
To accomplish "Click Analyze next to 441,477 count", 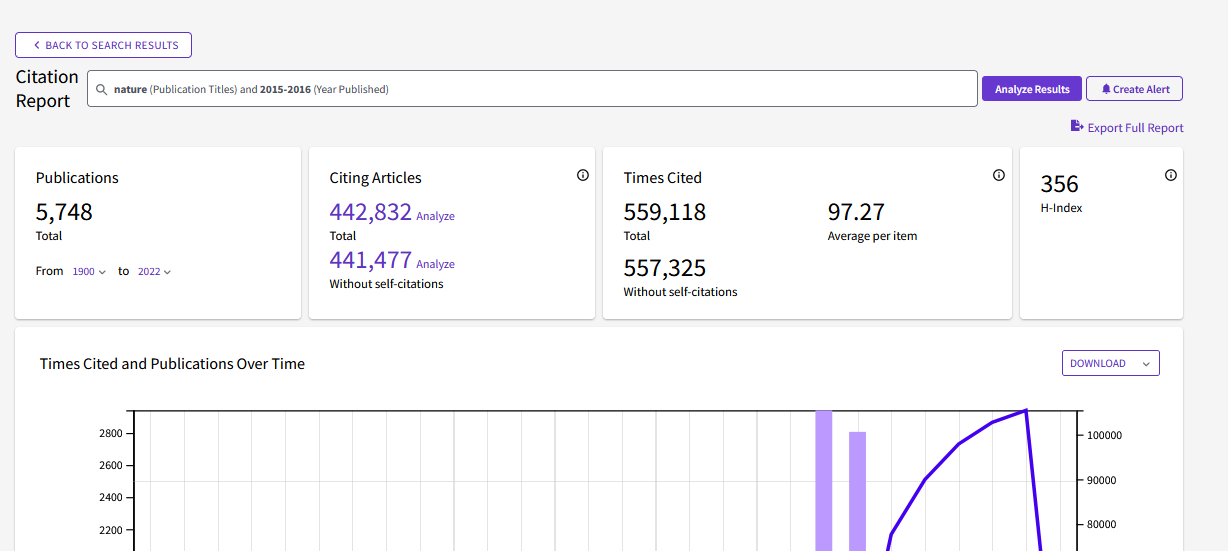I will [435, 264].
